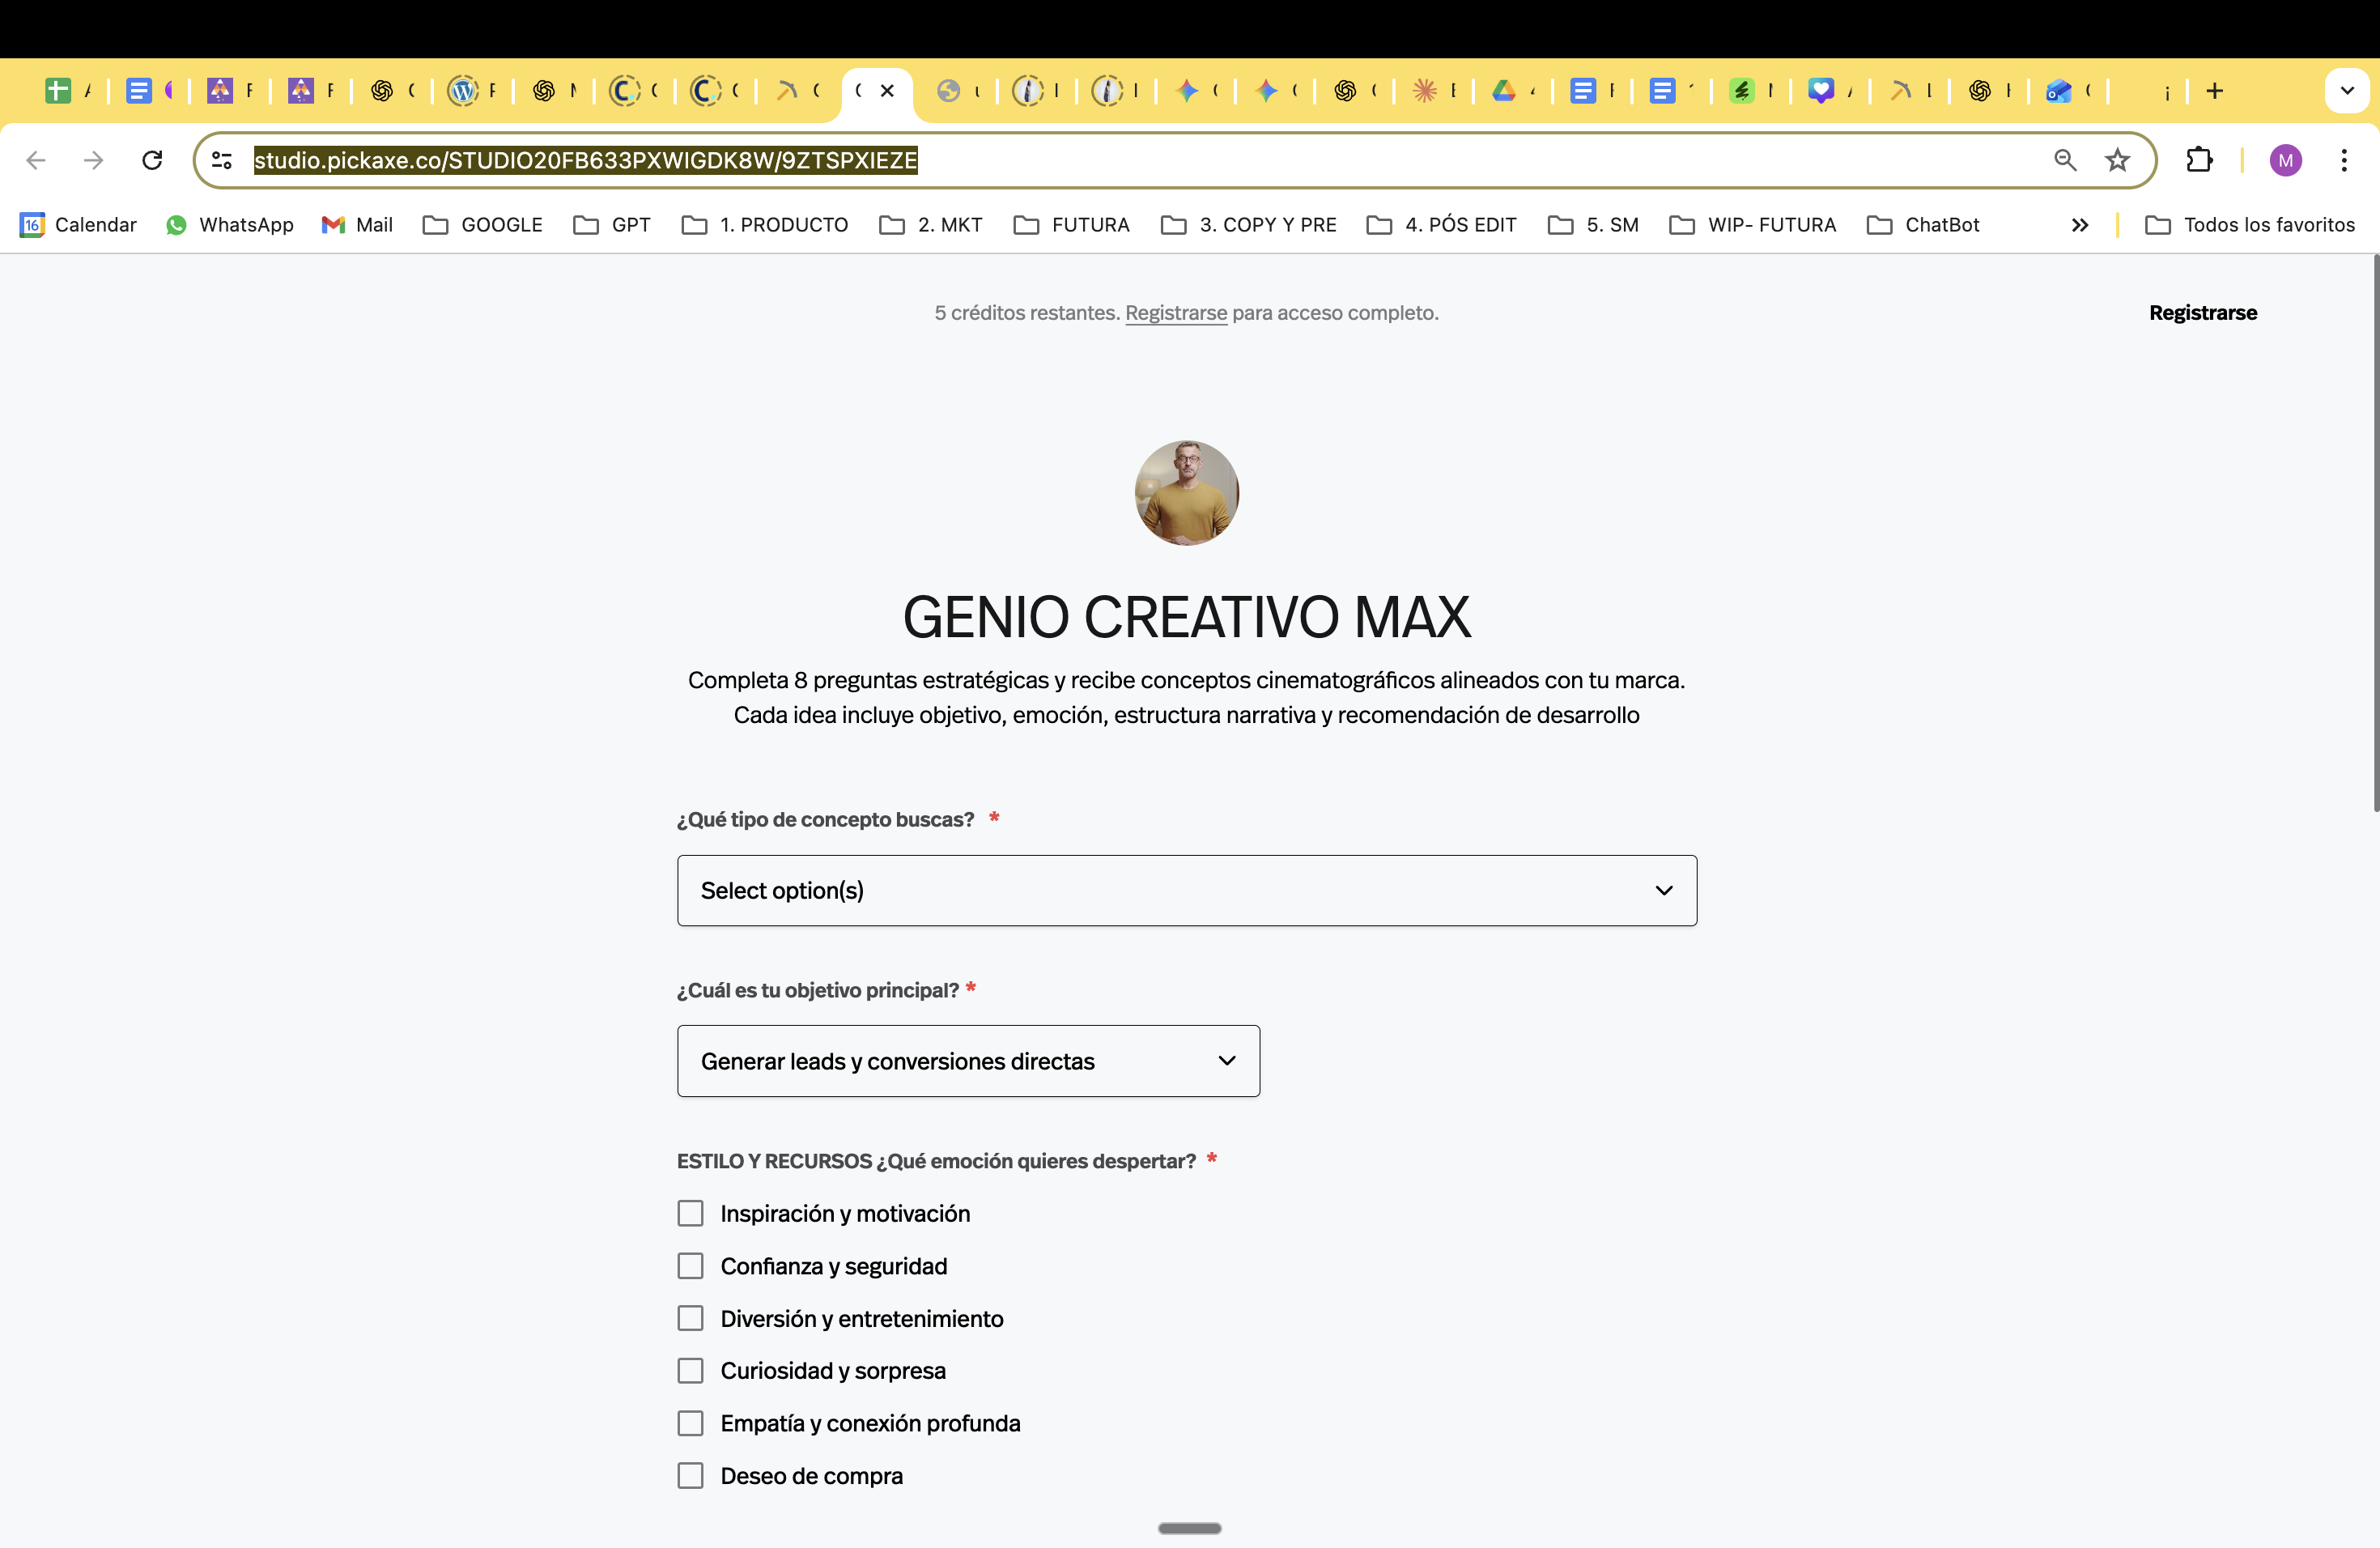
Task: Open Chrome three-dot menu
Action: 2343,160
